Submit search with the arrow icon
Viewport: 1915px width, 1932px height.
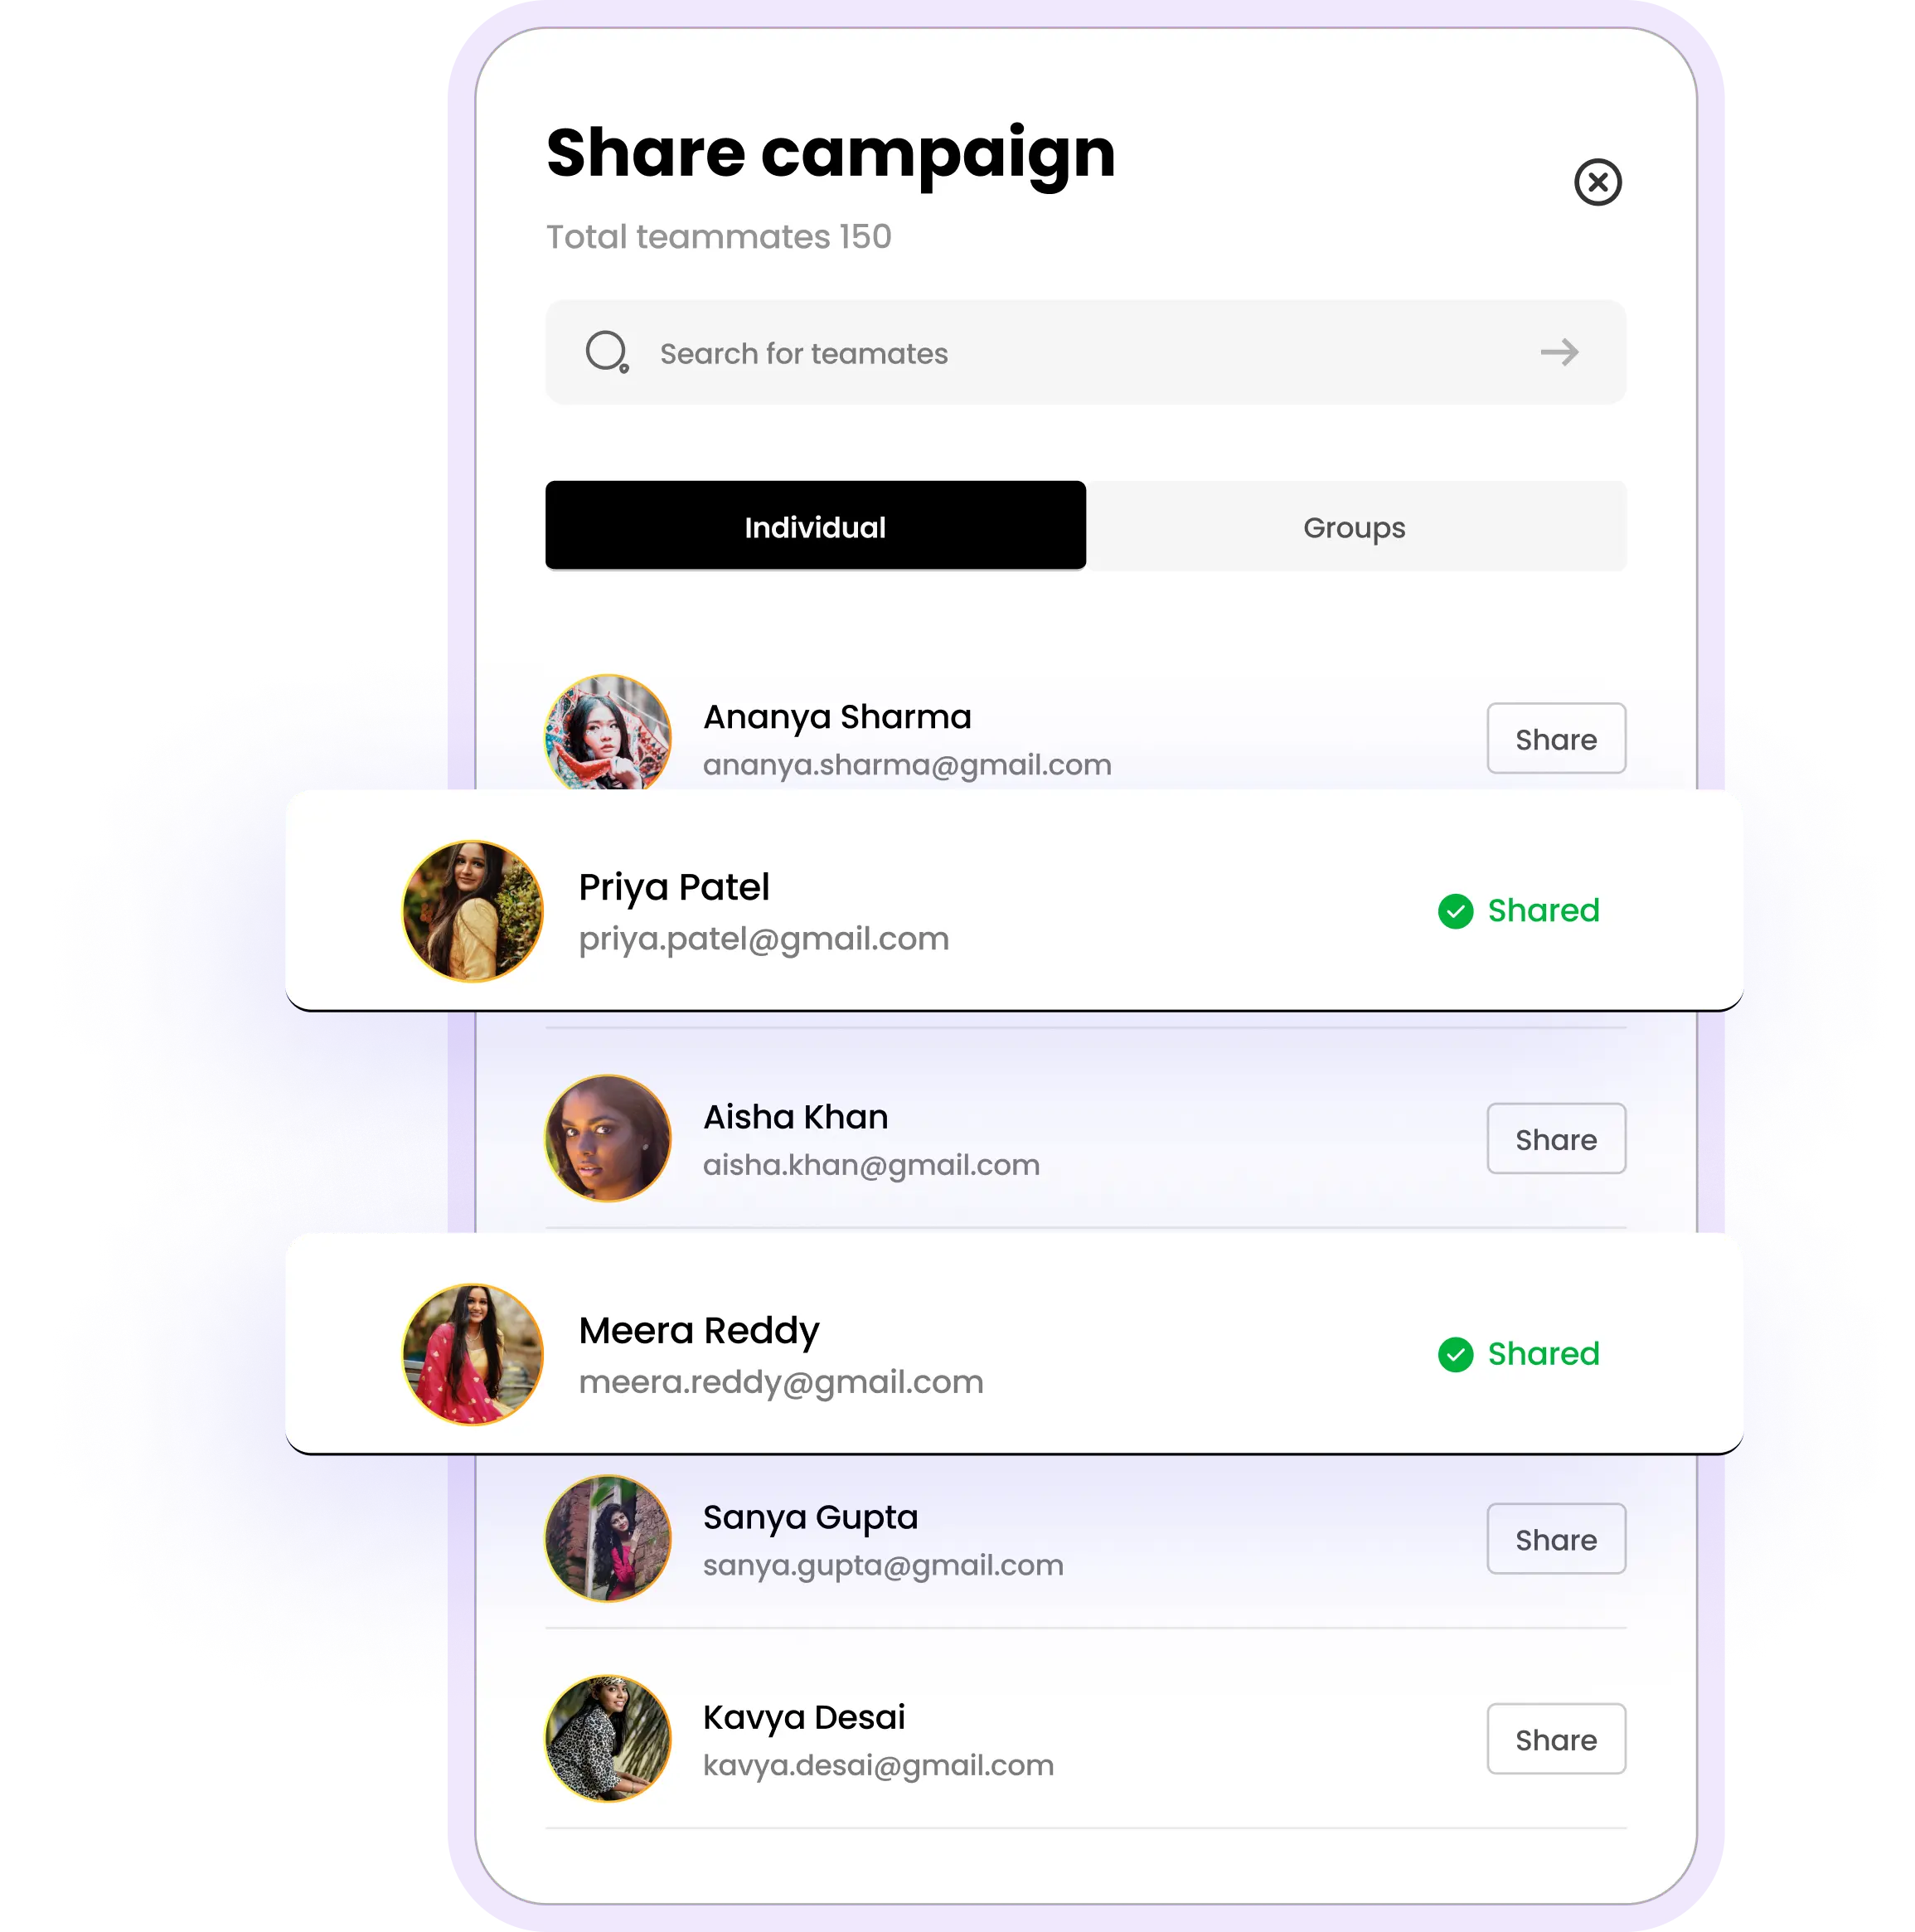(1558, 352)
